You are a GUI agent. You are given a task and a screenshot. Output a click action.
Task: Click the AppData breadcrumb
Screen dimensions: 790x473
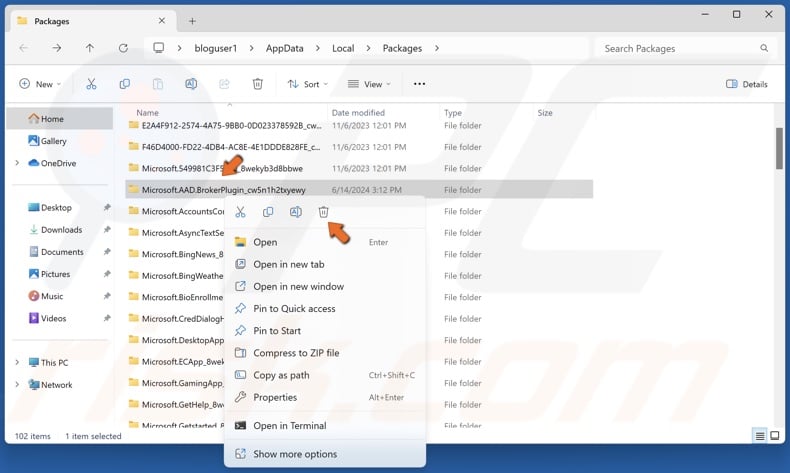click(285, 48)
